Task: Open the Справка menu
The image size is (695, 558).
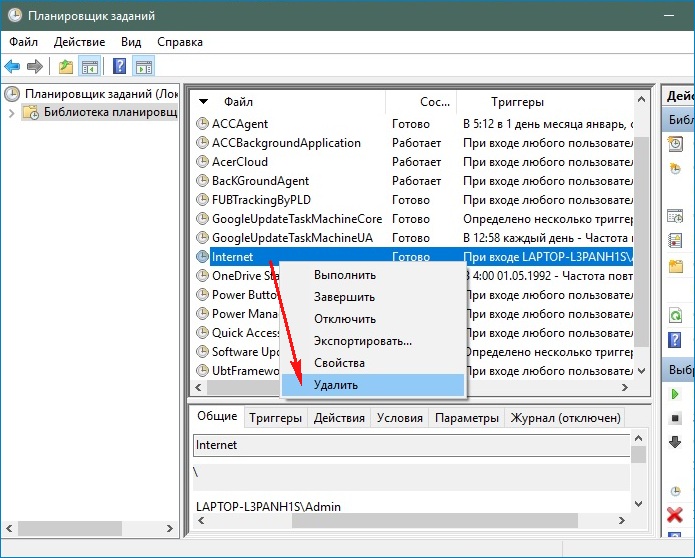Action: click(x=180, y=42)
